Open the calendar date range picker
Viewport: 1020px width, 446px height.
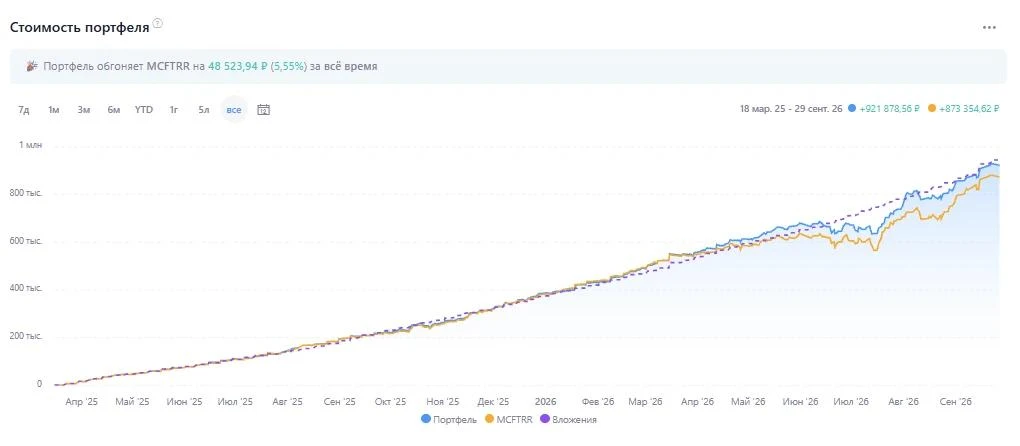263,109
